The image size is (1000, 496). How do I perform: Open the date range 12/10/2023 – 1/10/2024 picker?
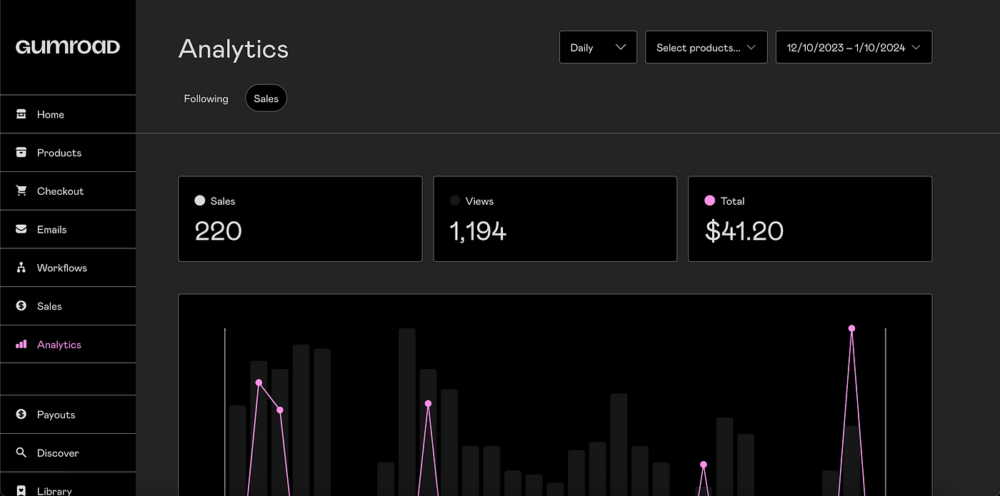(853, 47)
